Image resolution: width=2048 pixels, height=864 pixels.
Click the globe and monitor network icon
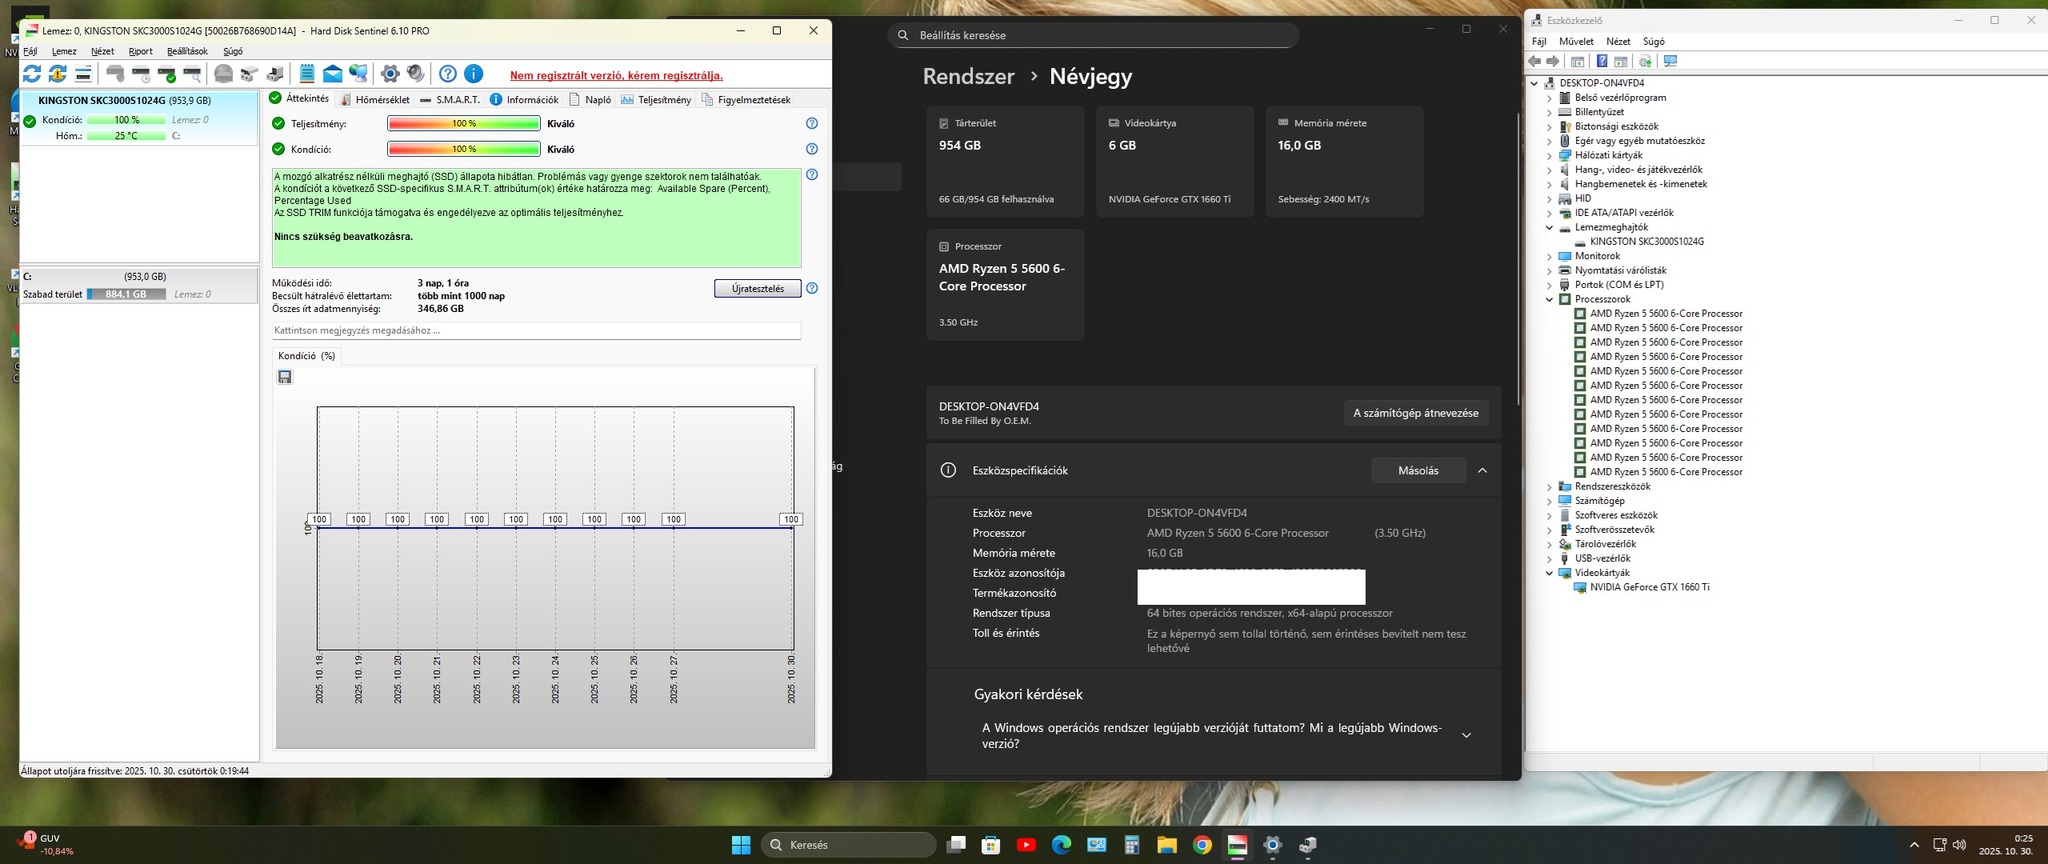(358, 74)
